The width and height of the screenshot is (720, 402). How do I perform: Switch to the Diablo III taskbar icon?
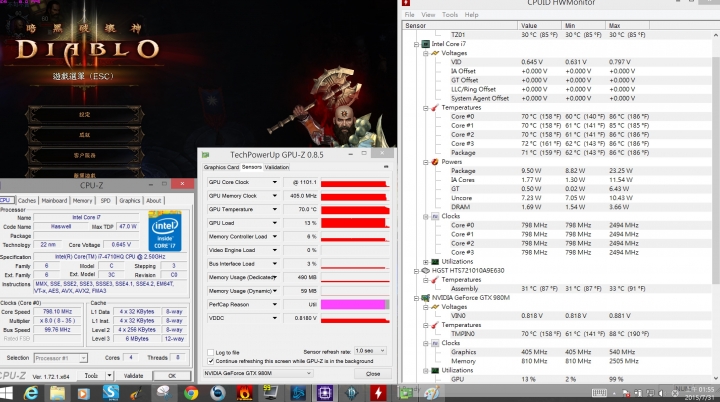click(x=351, y=393)
